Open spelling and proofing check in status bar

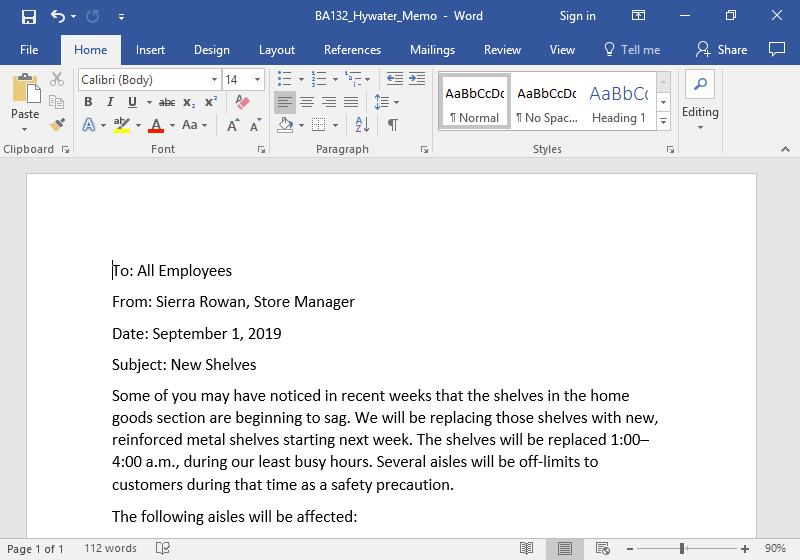pos(163,548)
